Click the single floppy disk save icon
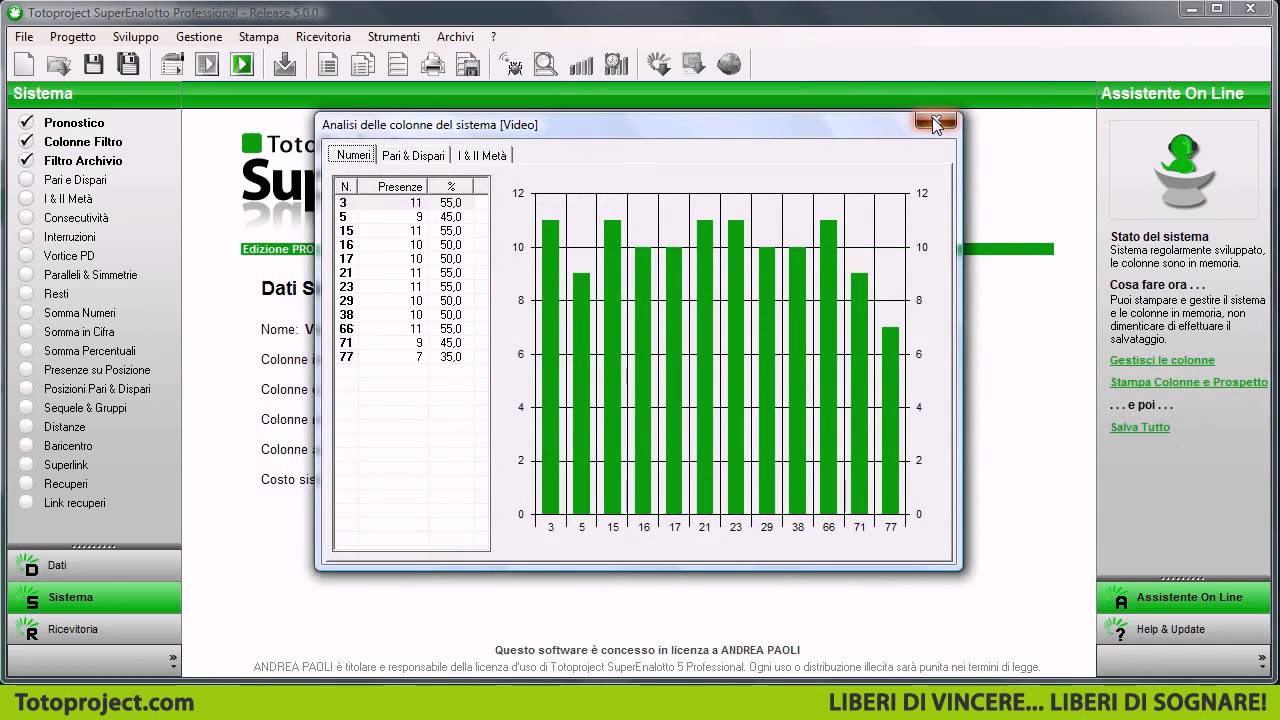The height and width of the screenshot is (720, 1280). click(x=94, y=65)
